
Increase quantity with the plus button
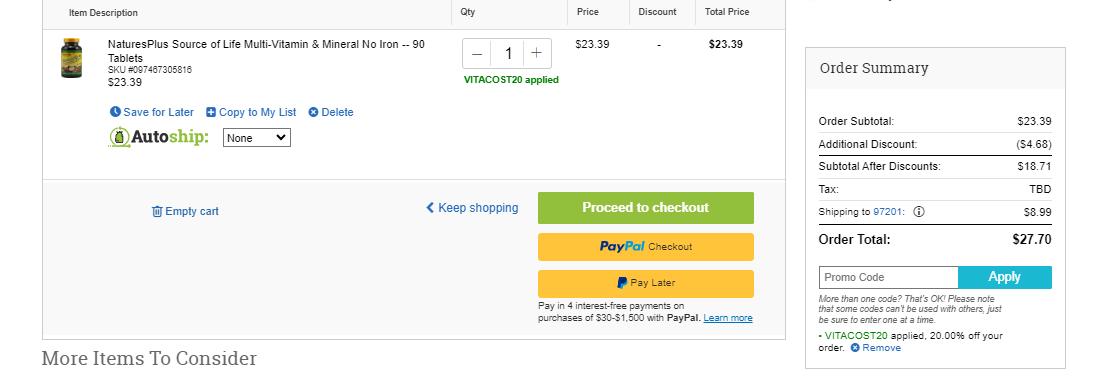tap(537, 53)
